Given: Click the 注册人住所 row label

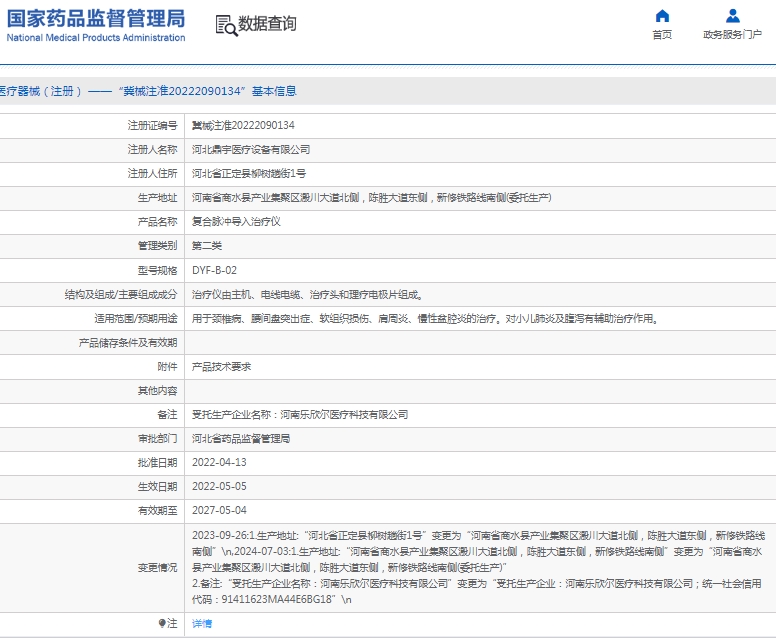Looking at the screenshot, I should (x=152, y=174).
